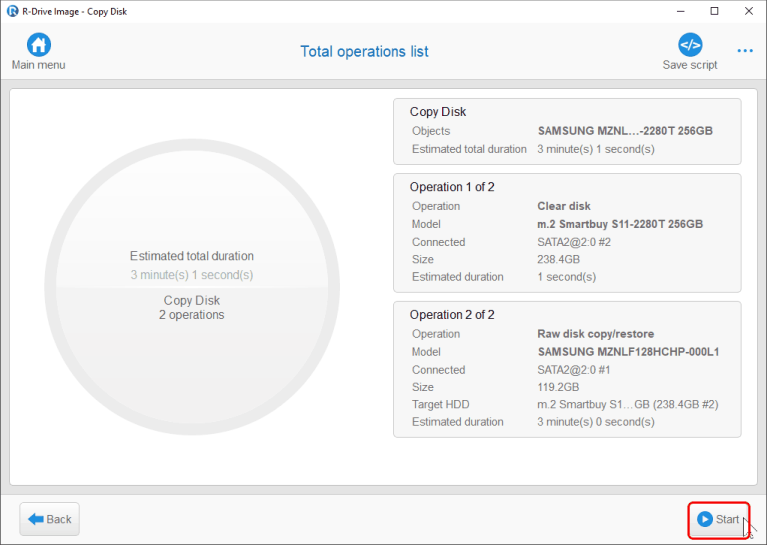The height and width of the screenshot is (545, 767).
Task: Go to Main menu home icon
Action: coord(39,45)
